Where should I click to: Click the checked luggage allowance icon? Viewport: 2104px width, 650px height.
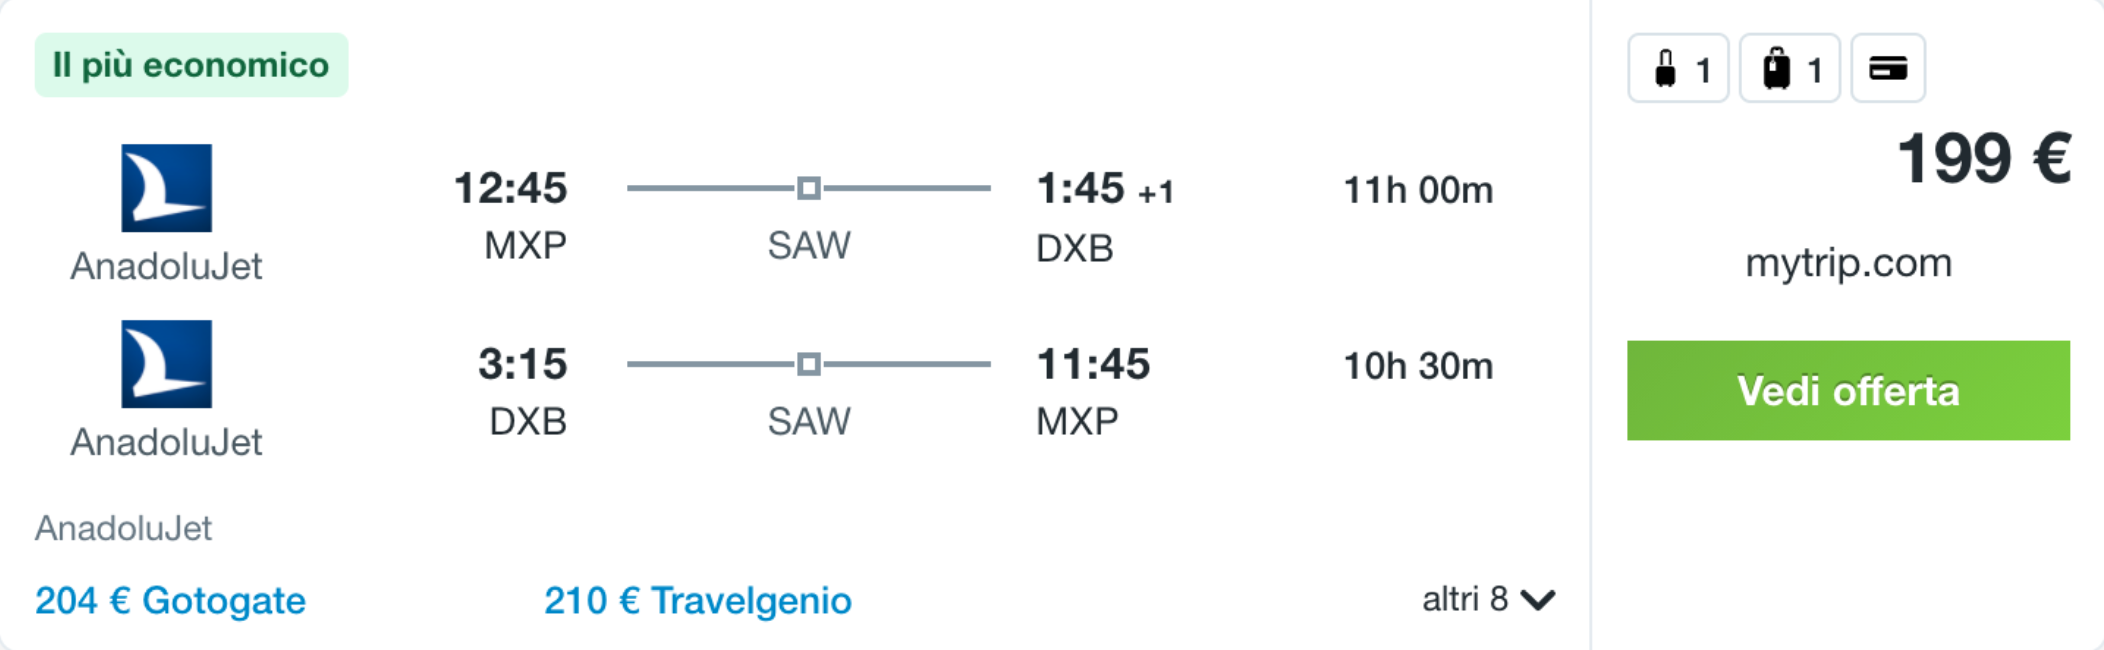1790,68
